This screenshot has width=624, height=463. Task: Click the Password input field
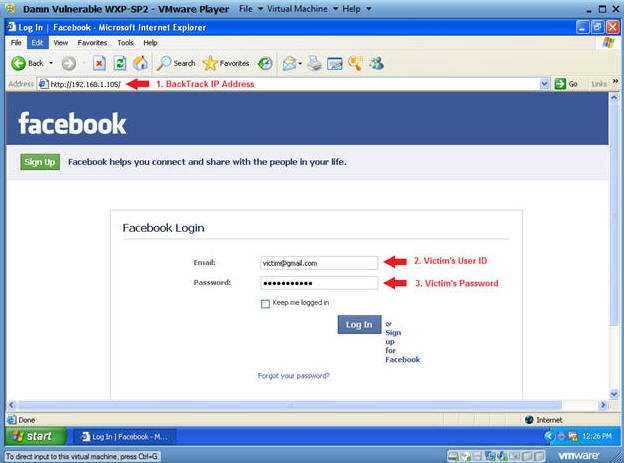[318, 283]
